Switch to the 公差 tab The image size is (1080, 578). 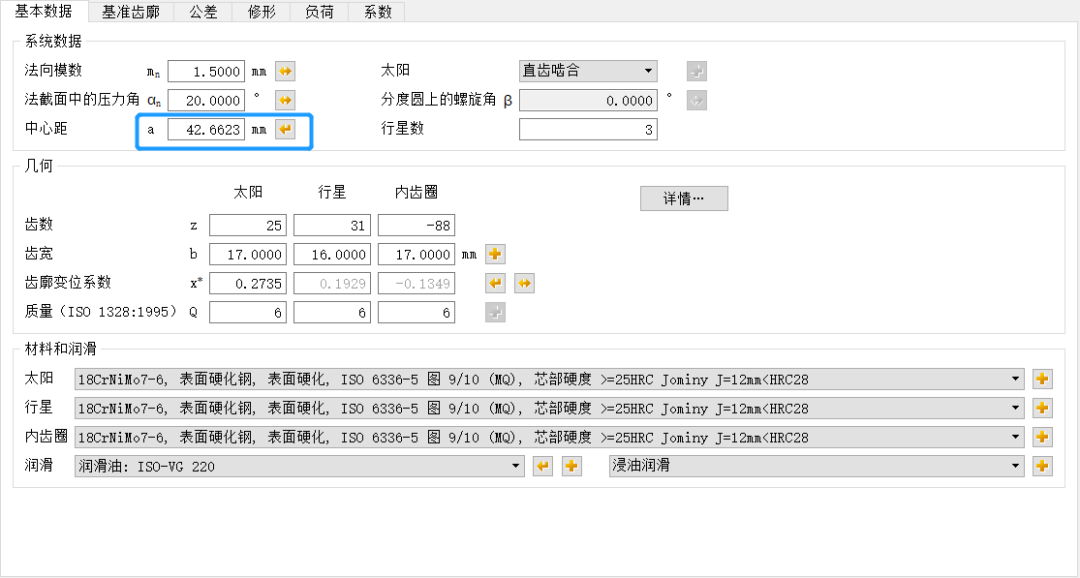pos(201,13)
